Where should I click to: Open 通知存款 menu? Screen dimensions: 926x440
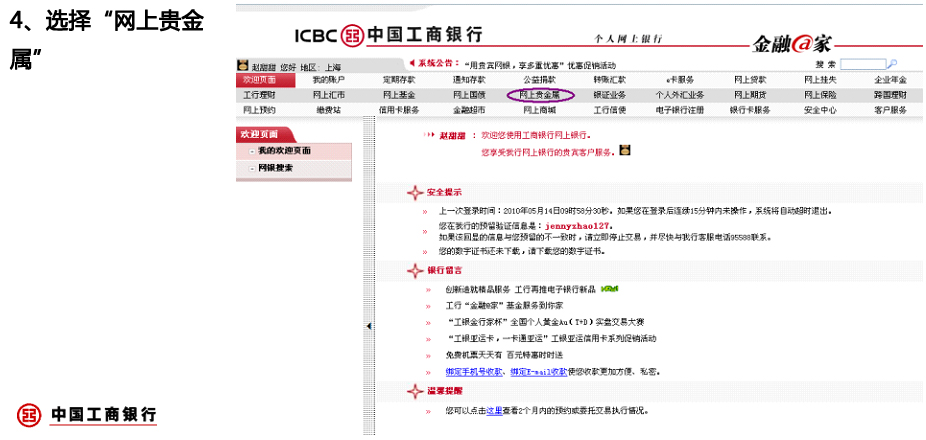pos(469,80)
